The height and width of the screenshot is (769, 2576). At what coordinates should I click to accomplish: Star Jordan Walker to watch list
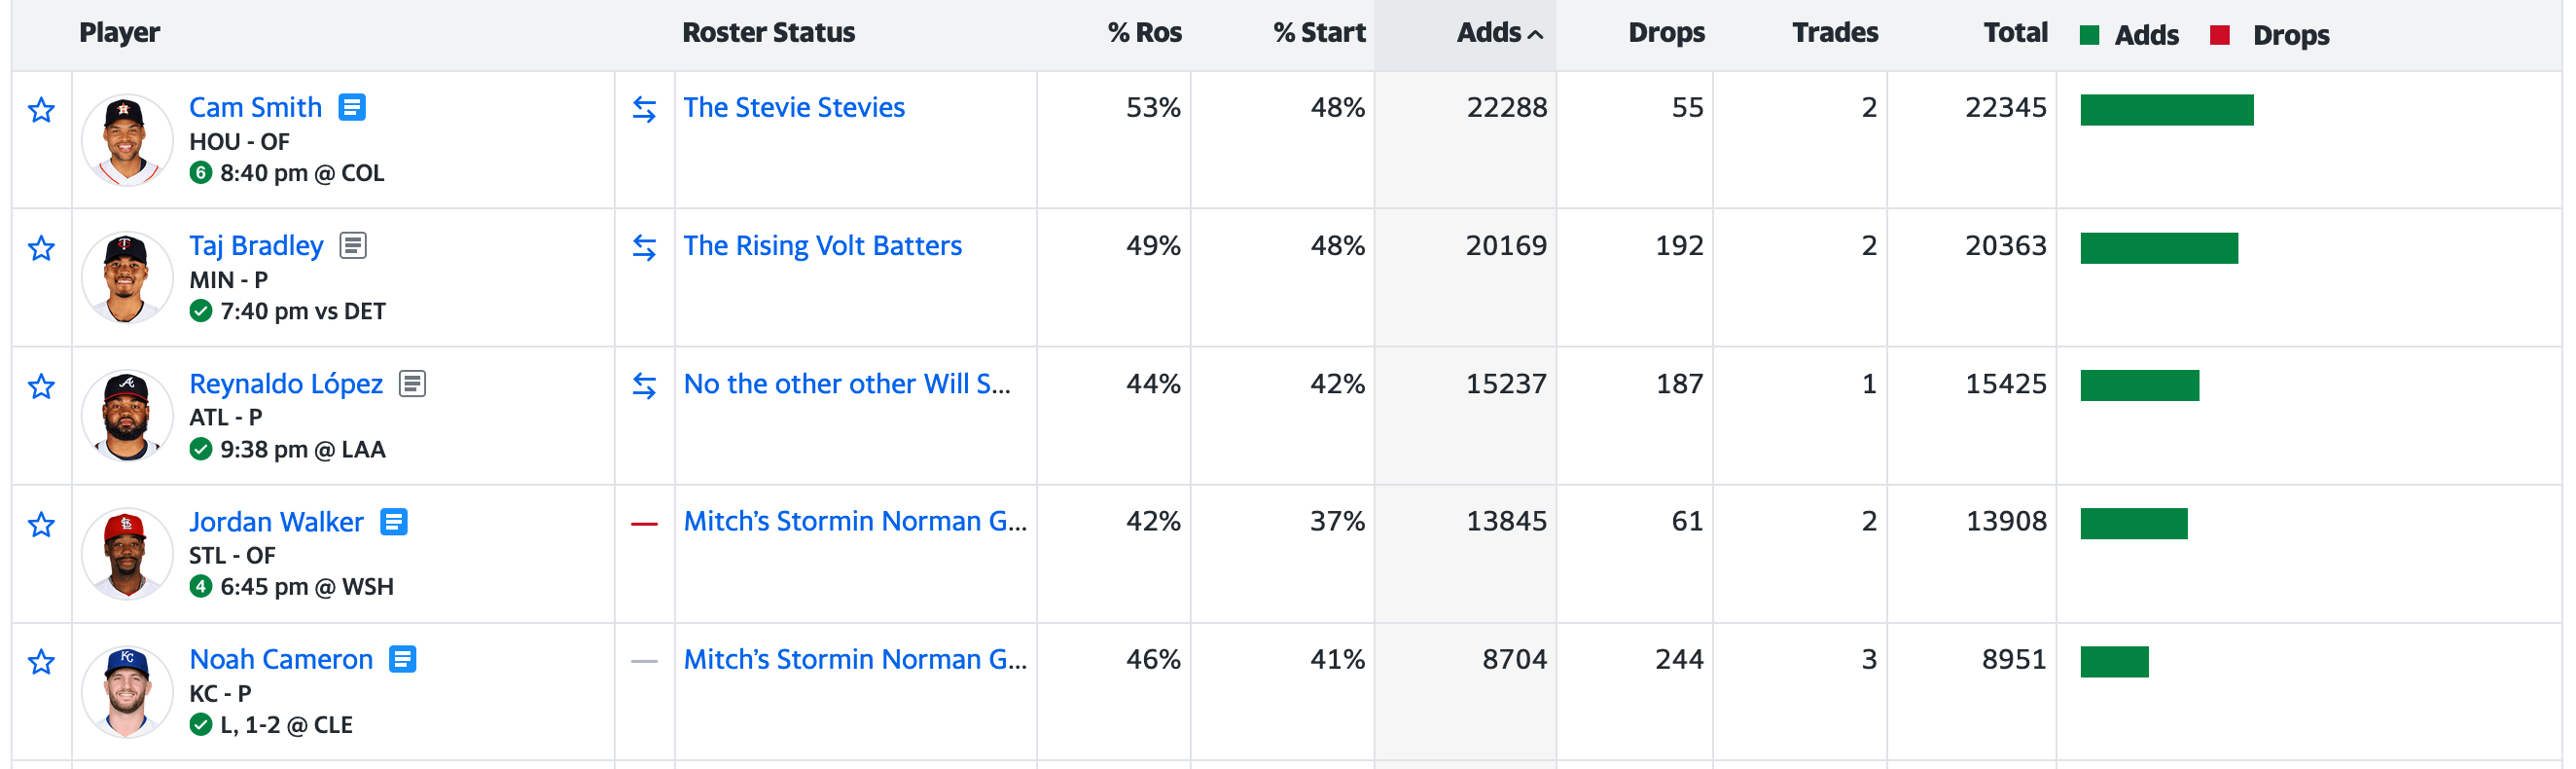tap(41, 524)
